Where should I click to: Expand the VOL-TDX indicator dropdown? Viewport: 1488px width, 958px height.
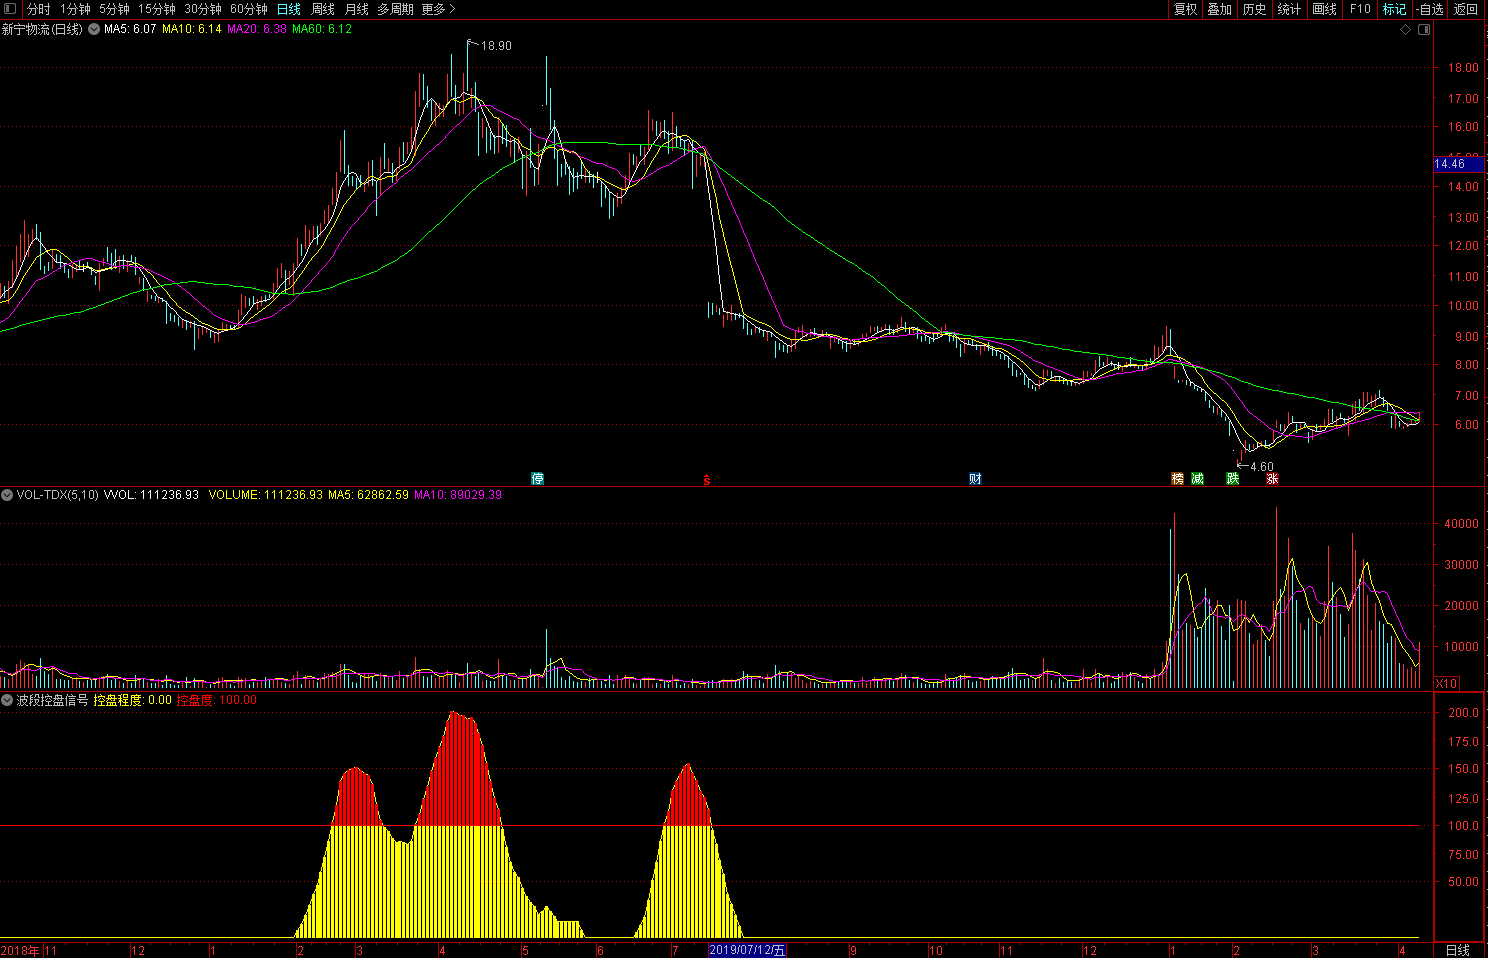[x=7, y=495]
